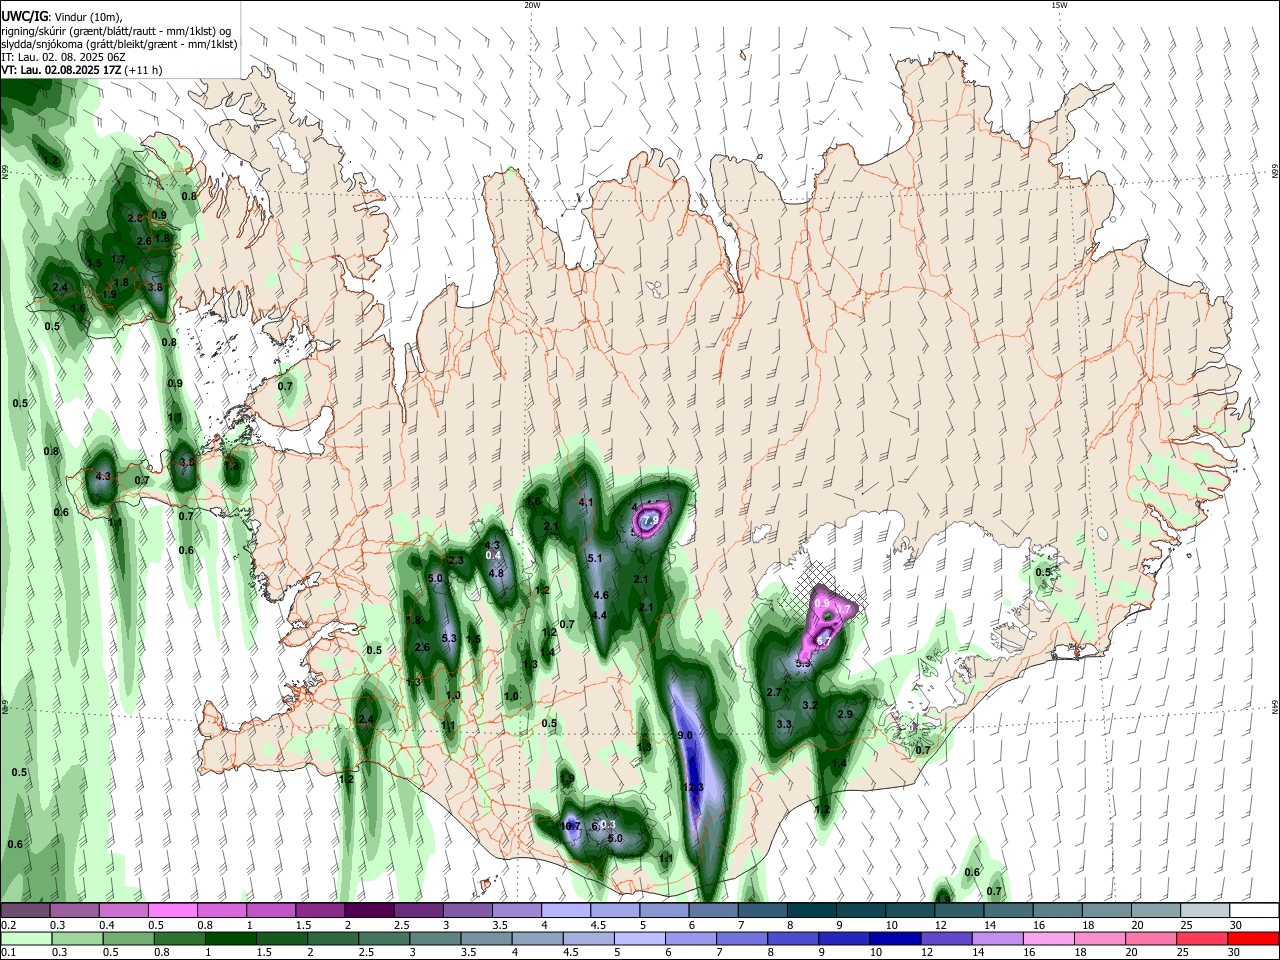Click the light violet swatch labeled 14 in lower legend row
The width and height of the screenshot is (1280, 960).
(998, 938)
